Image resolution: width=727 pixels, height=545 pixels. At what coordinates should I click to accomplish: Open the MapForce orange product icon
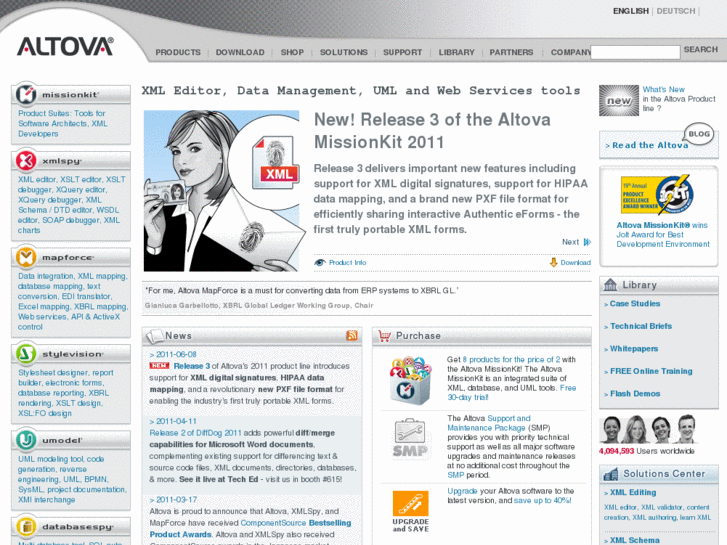pos(26,256)
